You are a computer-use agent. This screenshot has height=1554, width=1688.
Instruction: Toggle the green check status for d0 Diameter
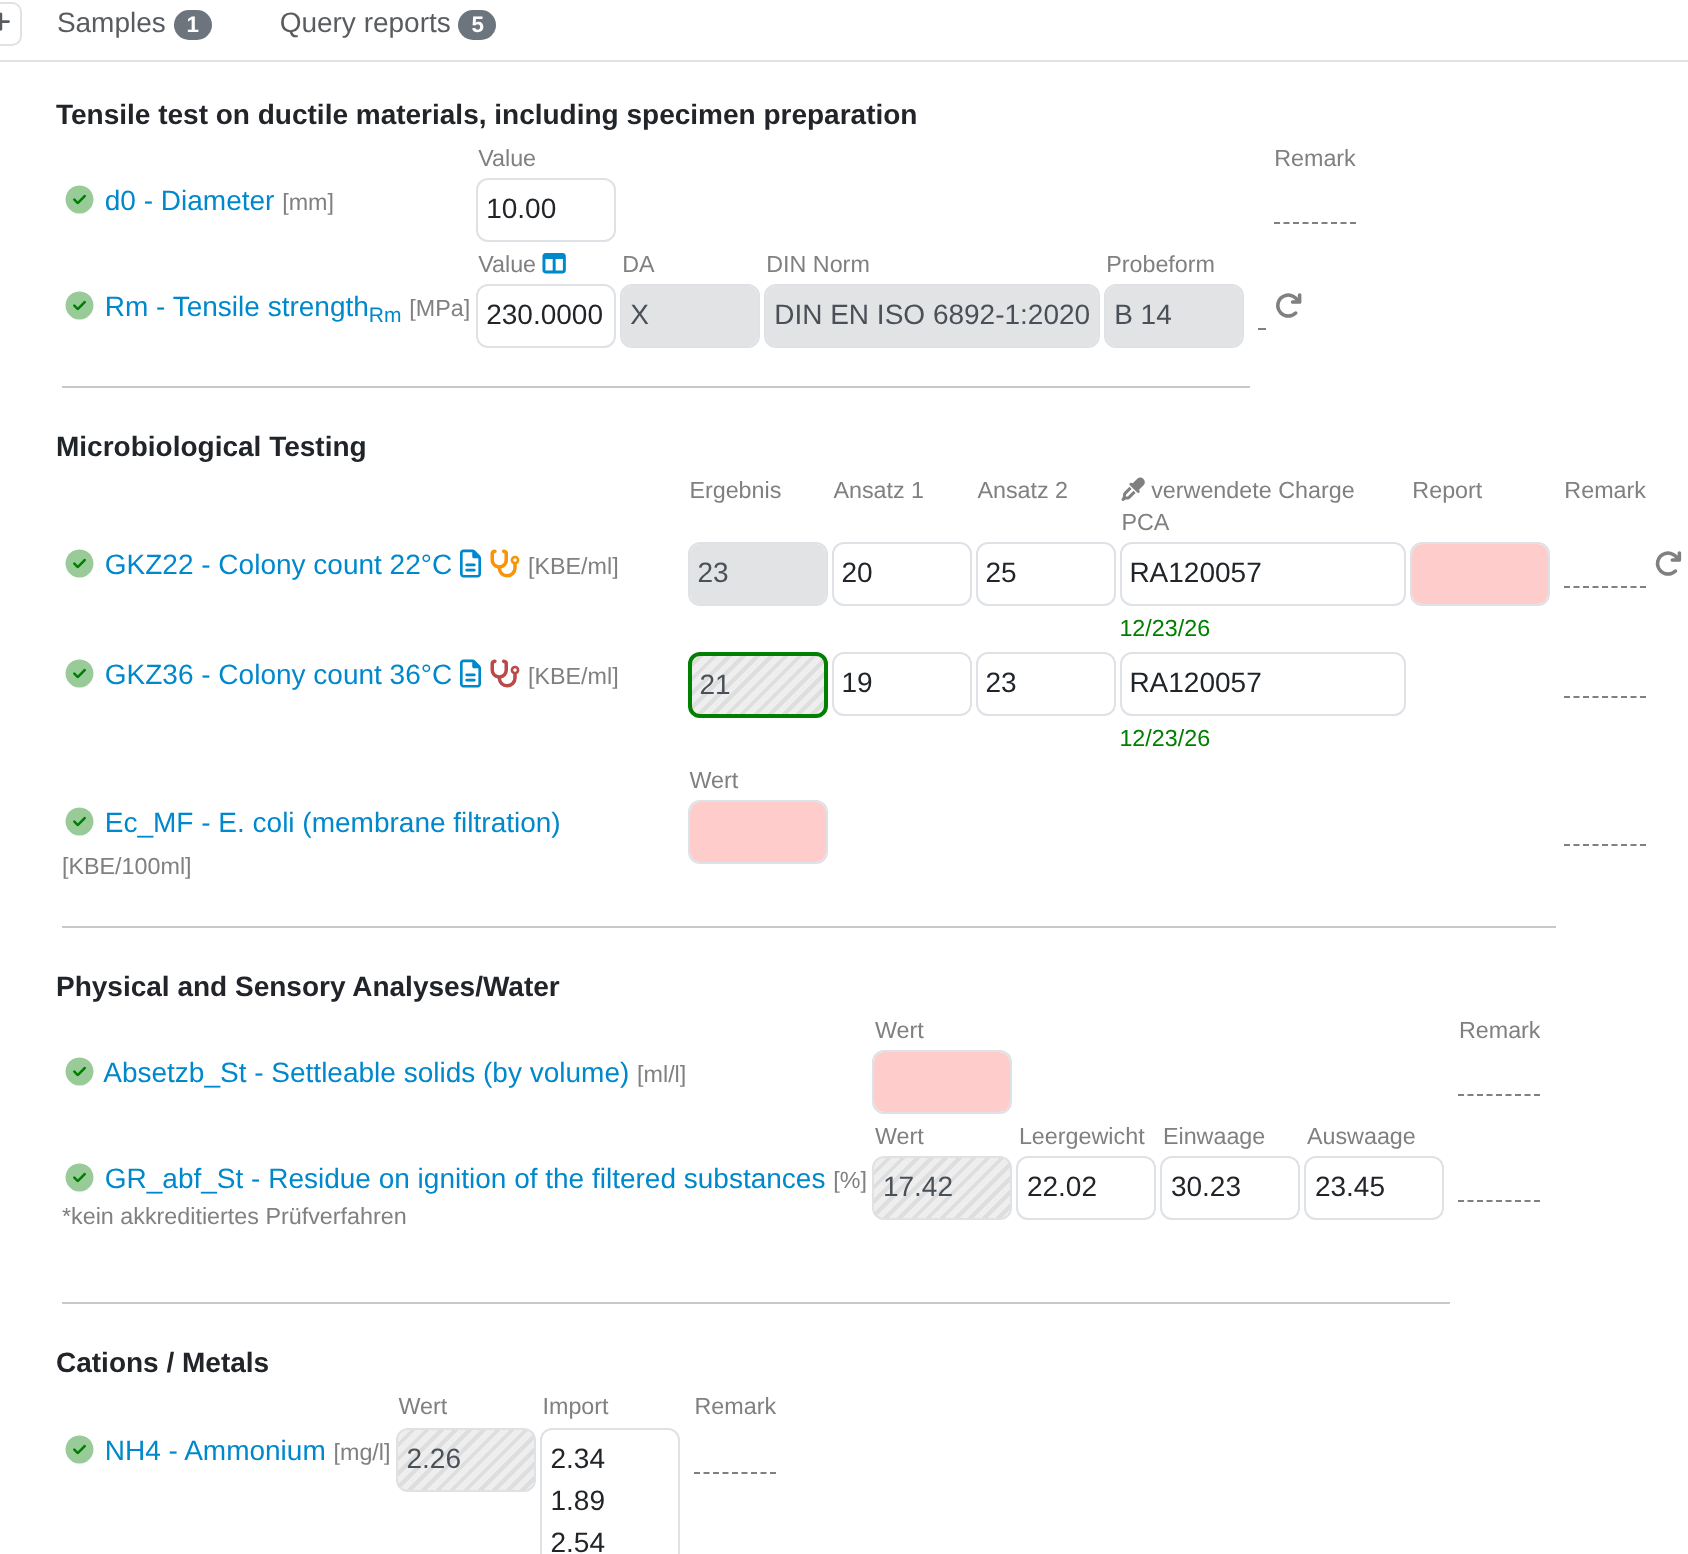tap(79, 200)
